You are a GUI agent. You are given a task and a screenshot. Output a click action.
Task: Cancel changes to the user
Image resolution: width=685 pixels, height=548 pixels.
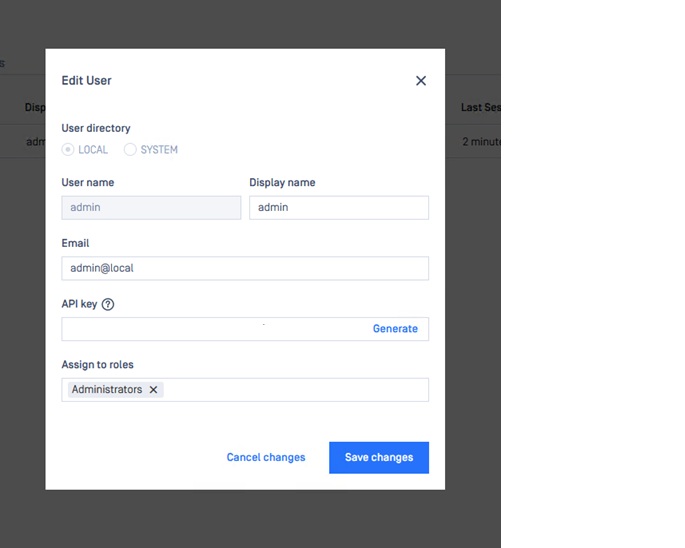pos(266,457)
